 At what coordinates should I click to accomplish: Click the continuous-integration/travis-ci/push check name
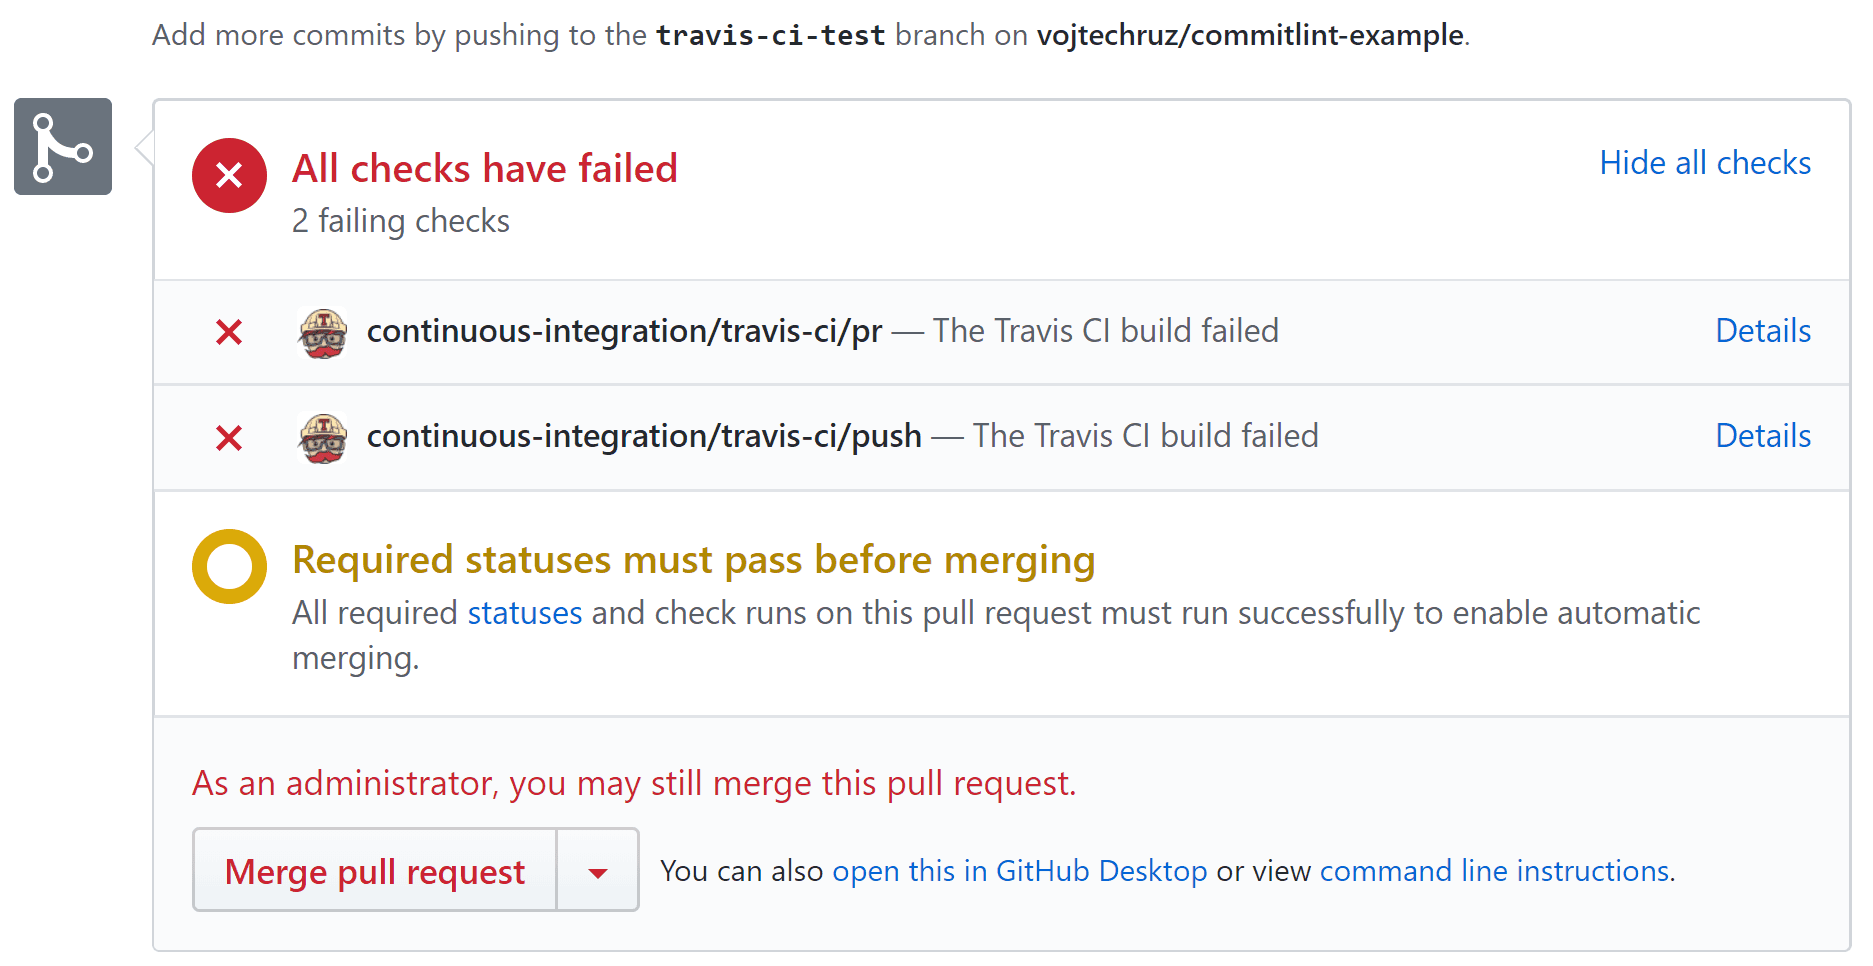pos(644,436)
